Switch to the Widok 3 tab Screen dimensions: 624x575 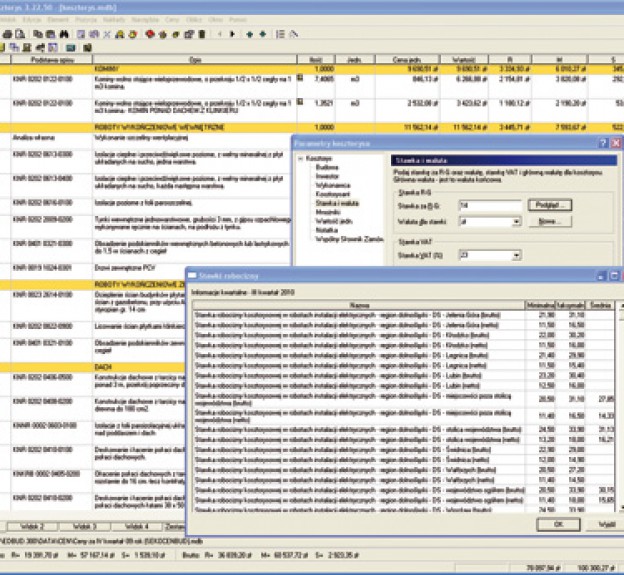pyautogui.click(x=84, y=526)
